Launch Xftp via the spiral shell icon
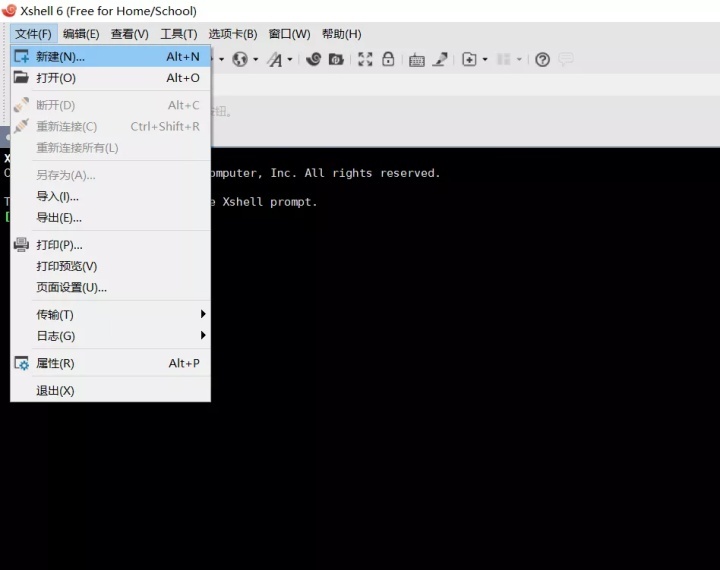The height and width of the screenshot is (570, 720). (314, 59)
